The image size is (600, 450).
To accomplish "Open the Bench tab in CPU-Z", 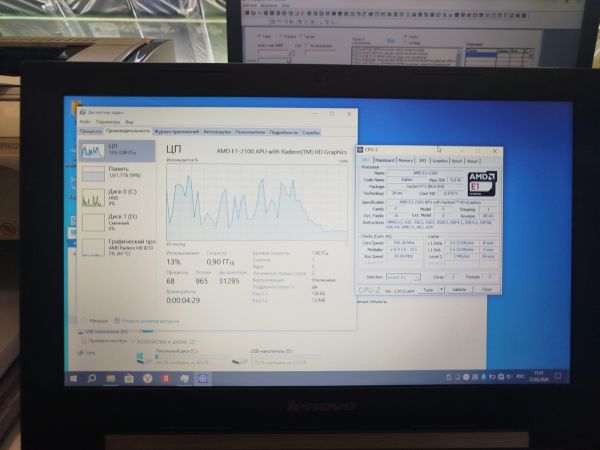I will coord(457,161).
